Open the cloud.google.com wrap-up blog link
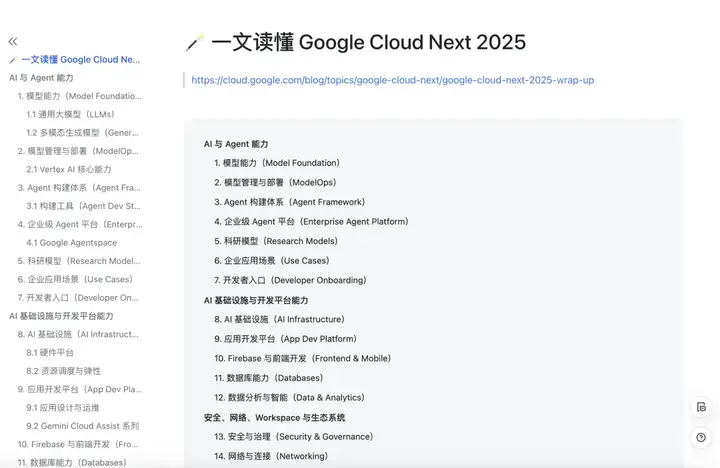This screenshot has width=720, height=468. [x=393, y=80]
